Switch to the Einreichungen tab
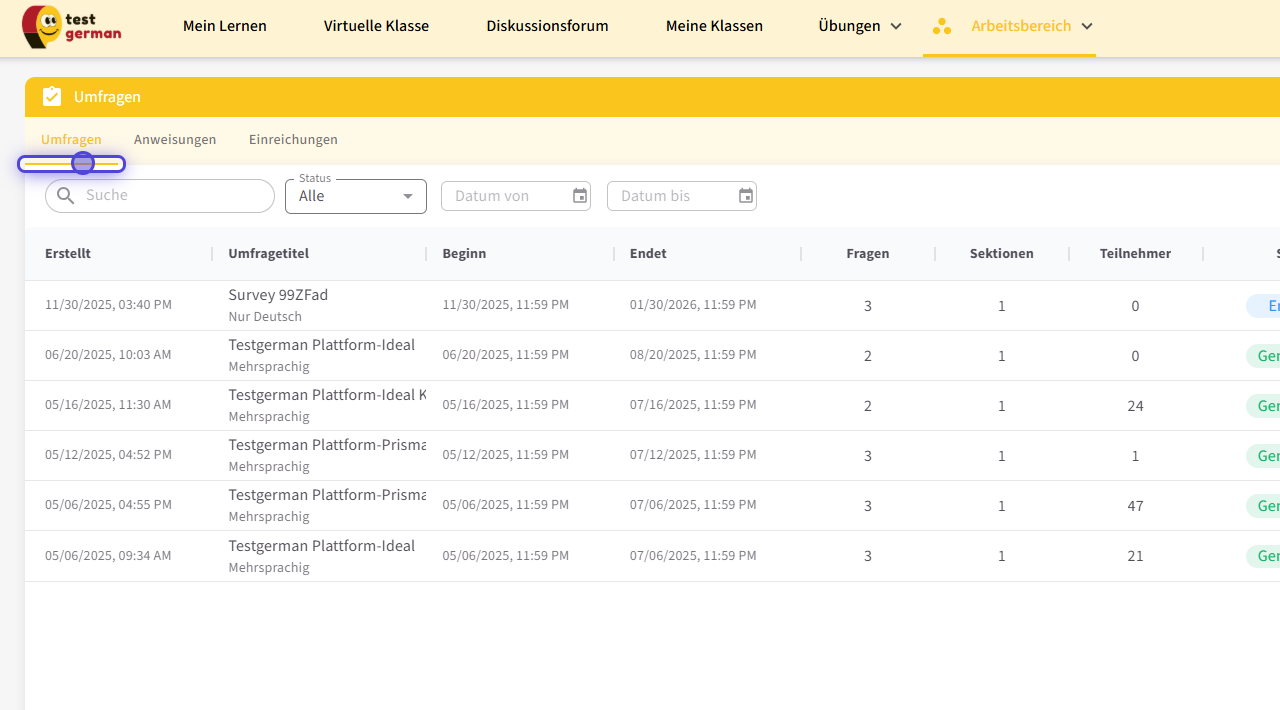Screen dimensions: 1280x710 pos(293,140)
